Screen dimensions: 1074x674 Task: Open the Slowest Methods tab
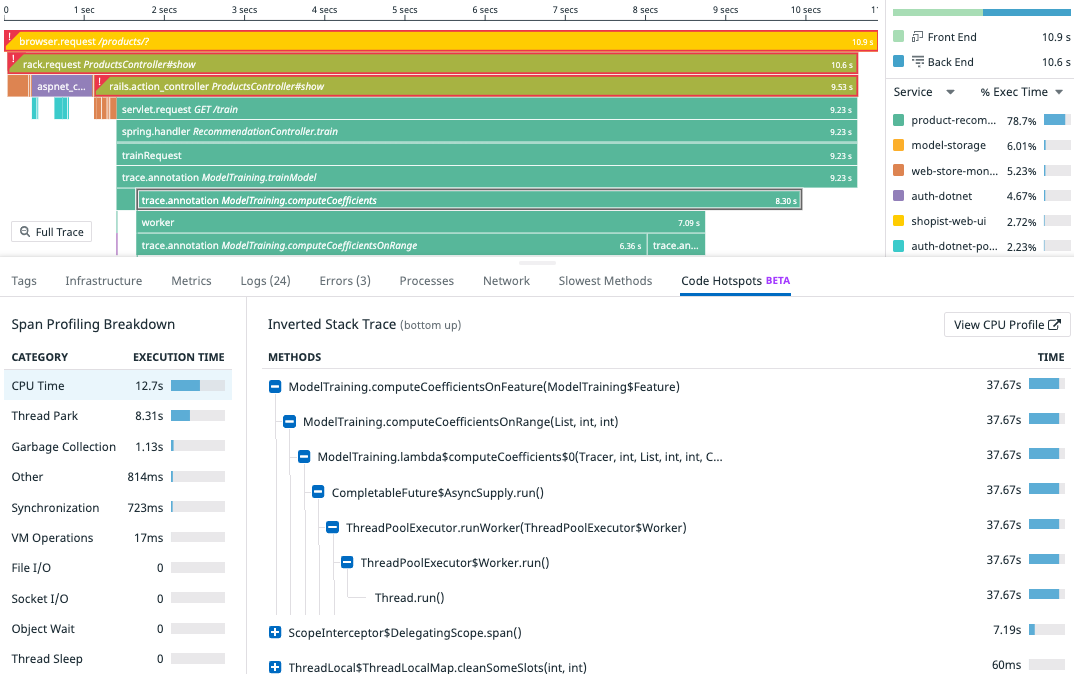605,281
